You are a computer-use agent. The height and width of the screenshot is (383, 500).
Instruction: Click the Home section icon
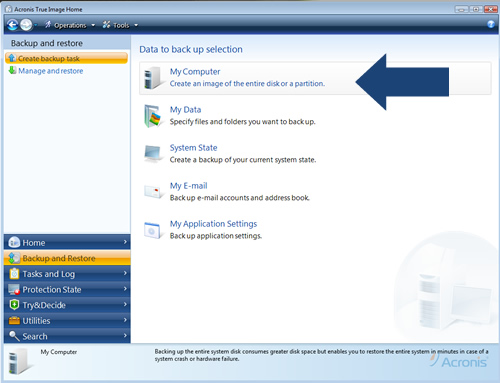tap(14, 242)
